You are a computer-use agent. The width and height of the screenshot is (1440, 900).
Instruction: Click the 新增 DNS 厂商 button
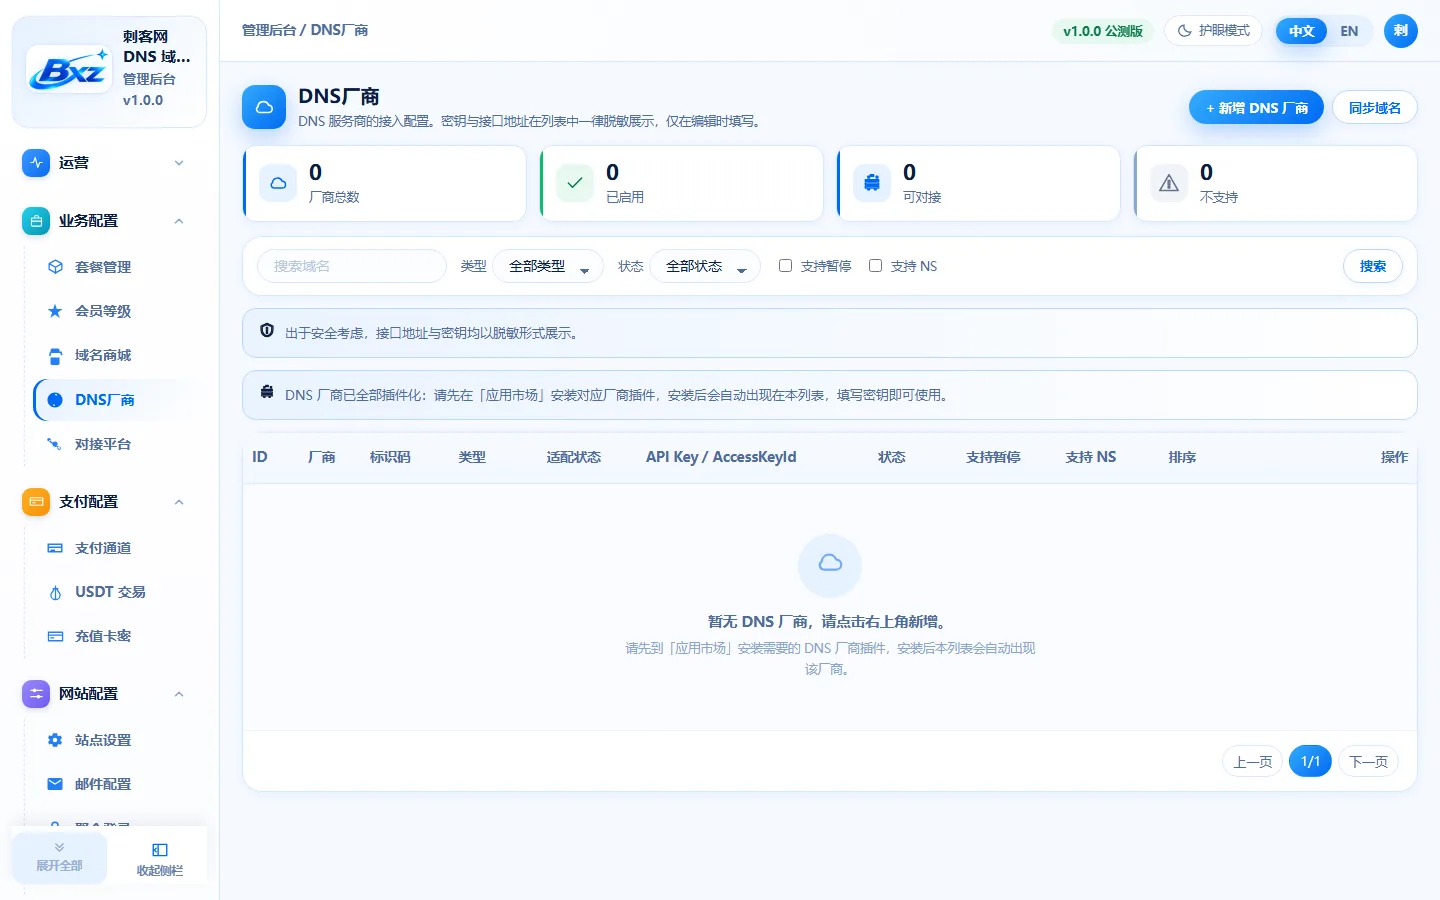click(x=1256, y=108)
